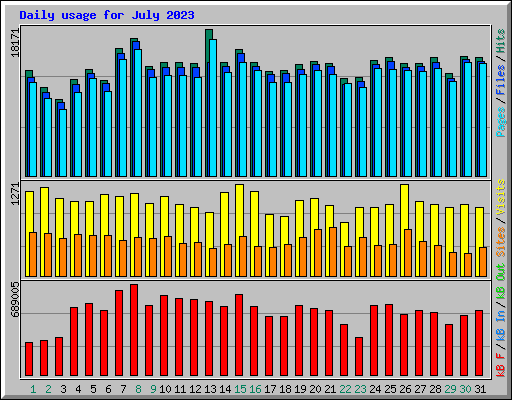Click the 'kB F' legend label
512x400 pixels.
[501, 364]
